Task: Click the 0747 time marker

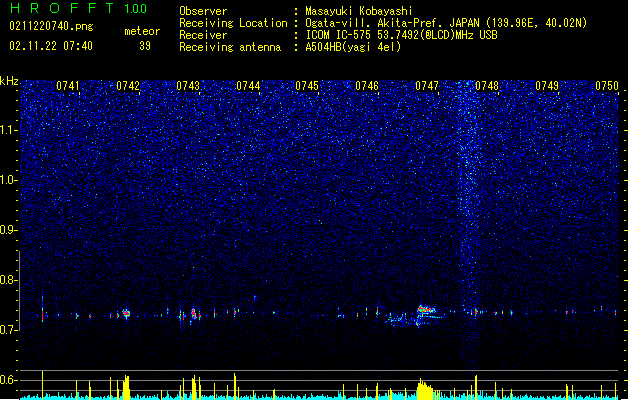Action: 427,86
